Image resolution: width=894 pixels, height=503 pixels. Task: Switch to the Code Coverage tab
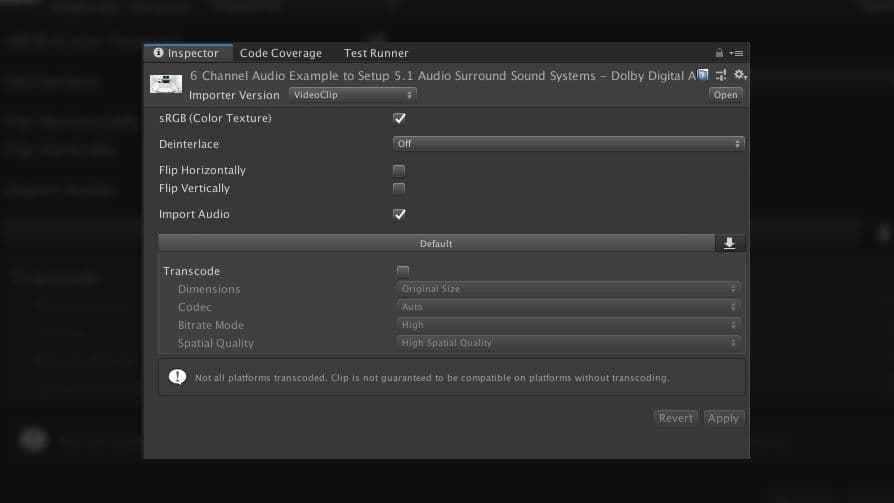point(280,53)
